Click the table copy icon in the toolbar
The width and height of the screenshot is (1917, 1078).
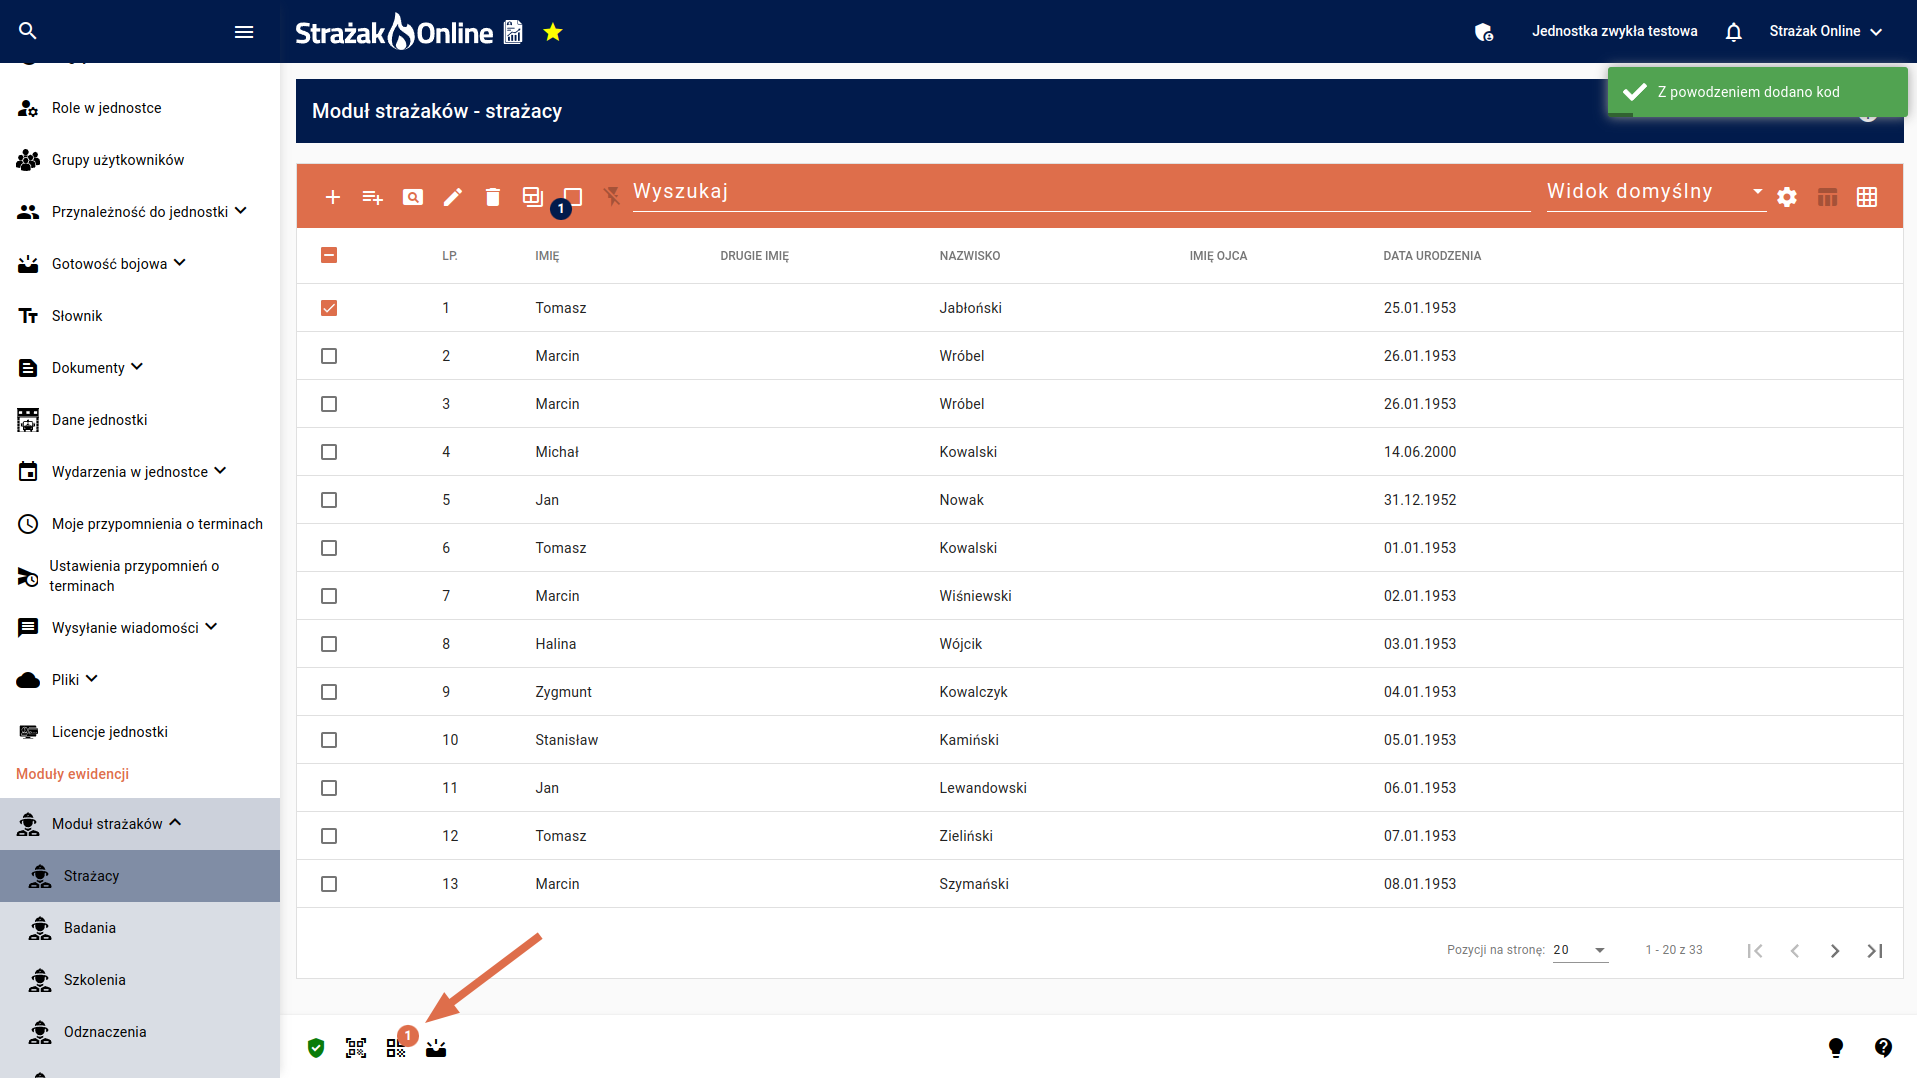click(x=533, y=197)
